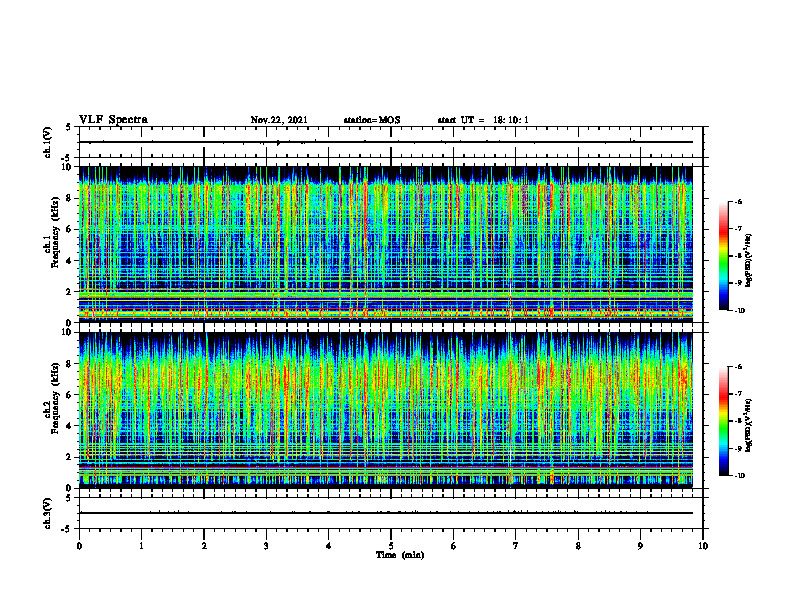792x612 pixels.
Task: Click the "-5" tick on ch.3(V) axis
Action: [x=67, y=529]
